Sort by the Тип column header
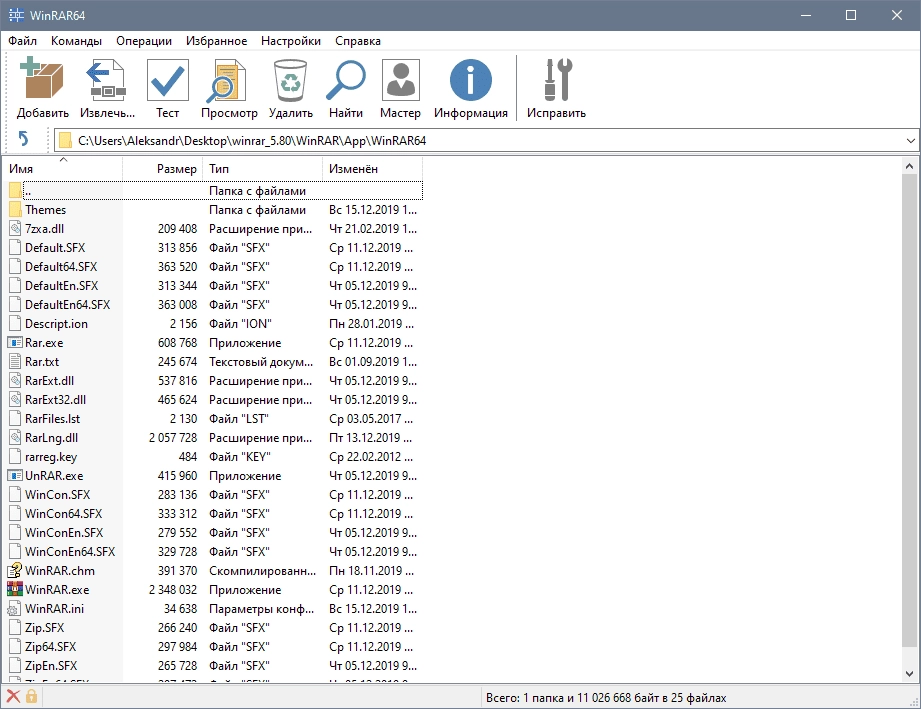 [x=263, y=169]
